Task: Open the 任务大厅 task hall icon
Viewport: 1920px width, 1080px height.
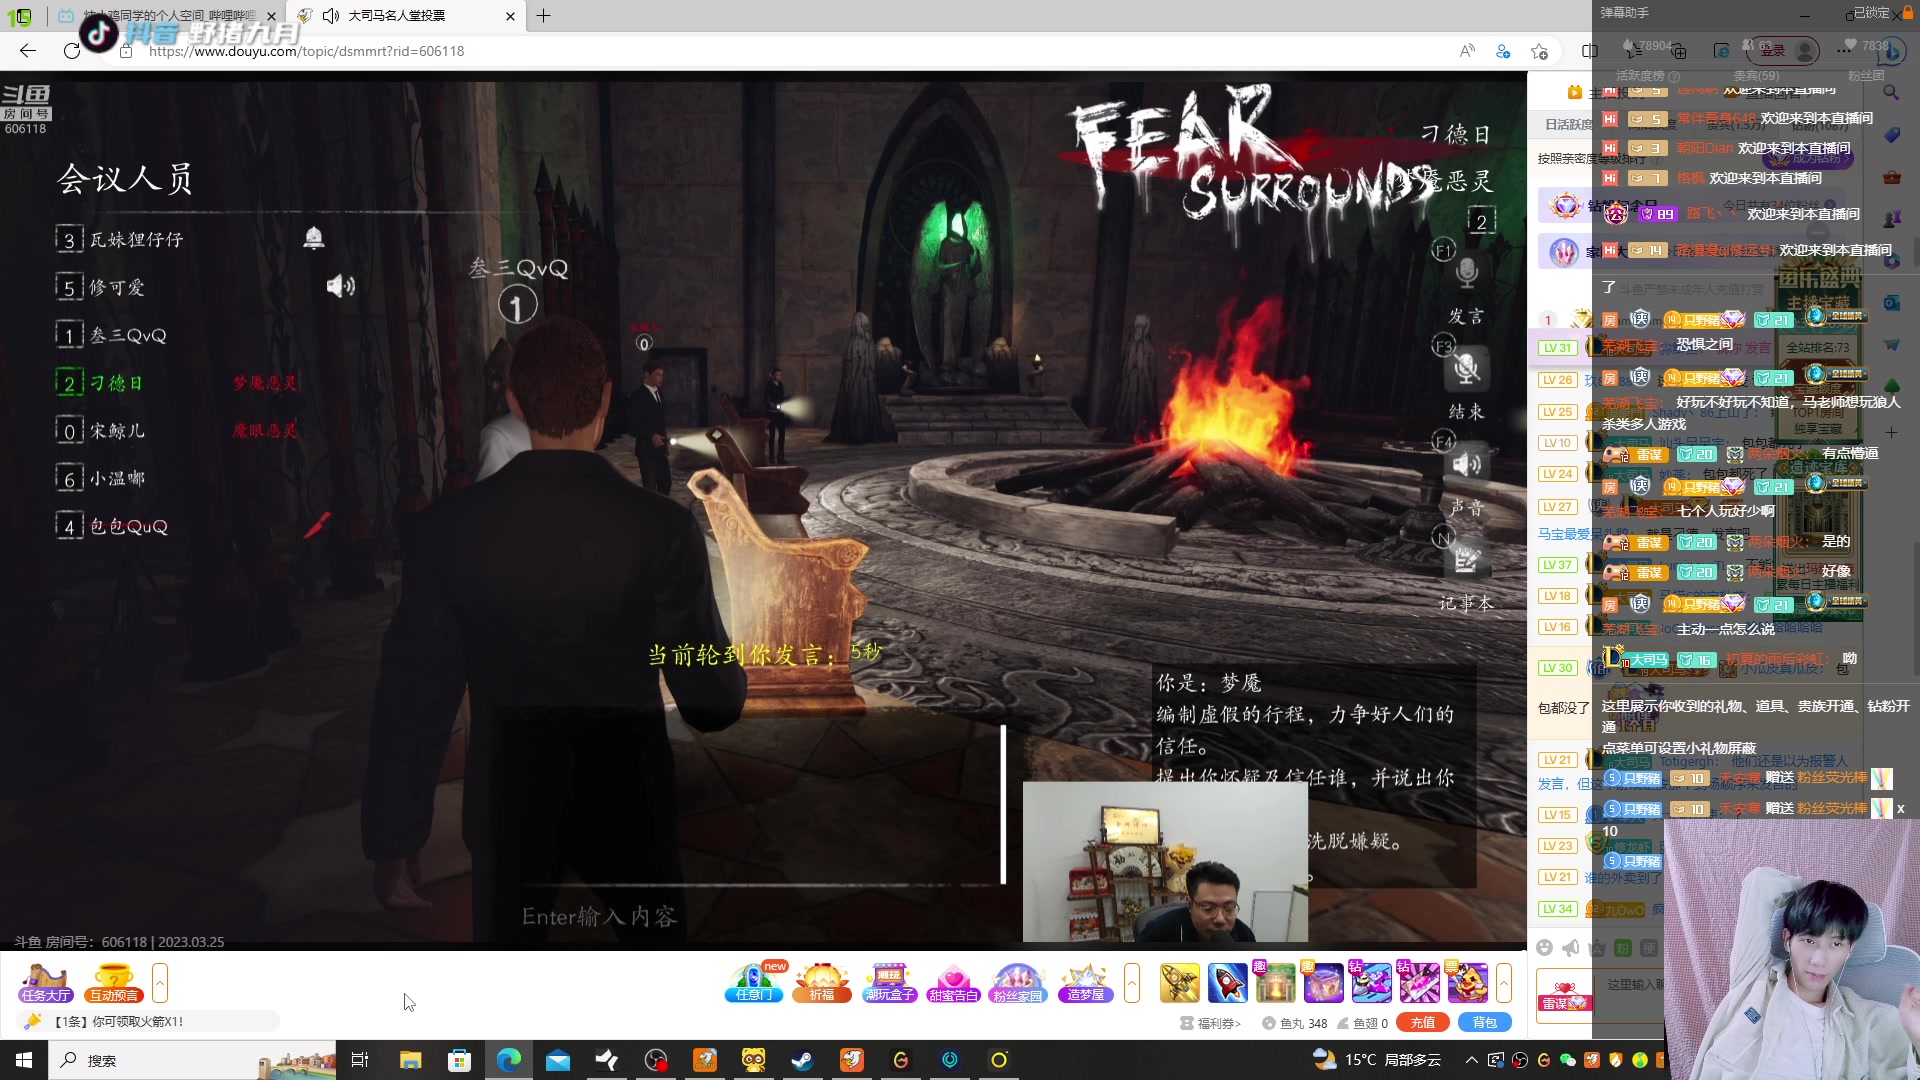Action: 45,982
